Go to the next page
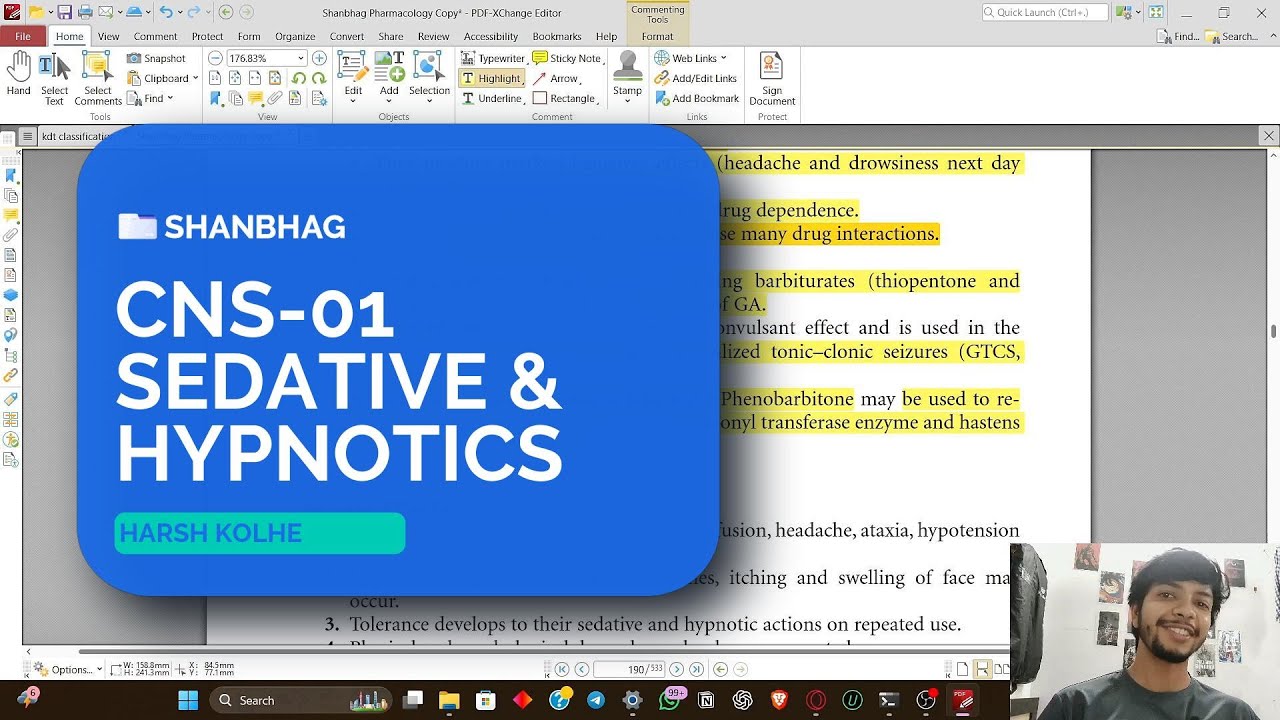 click(677, 669)
